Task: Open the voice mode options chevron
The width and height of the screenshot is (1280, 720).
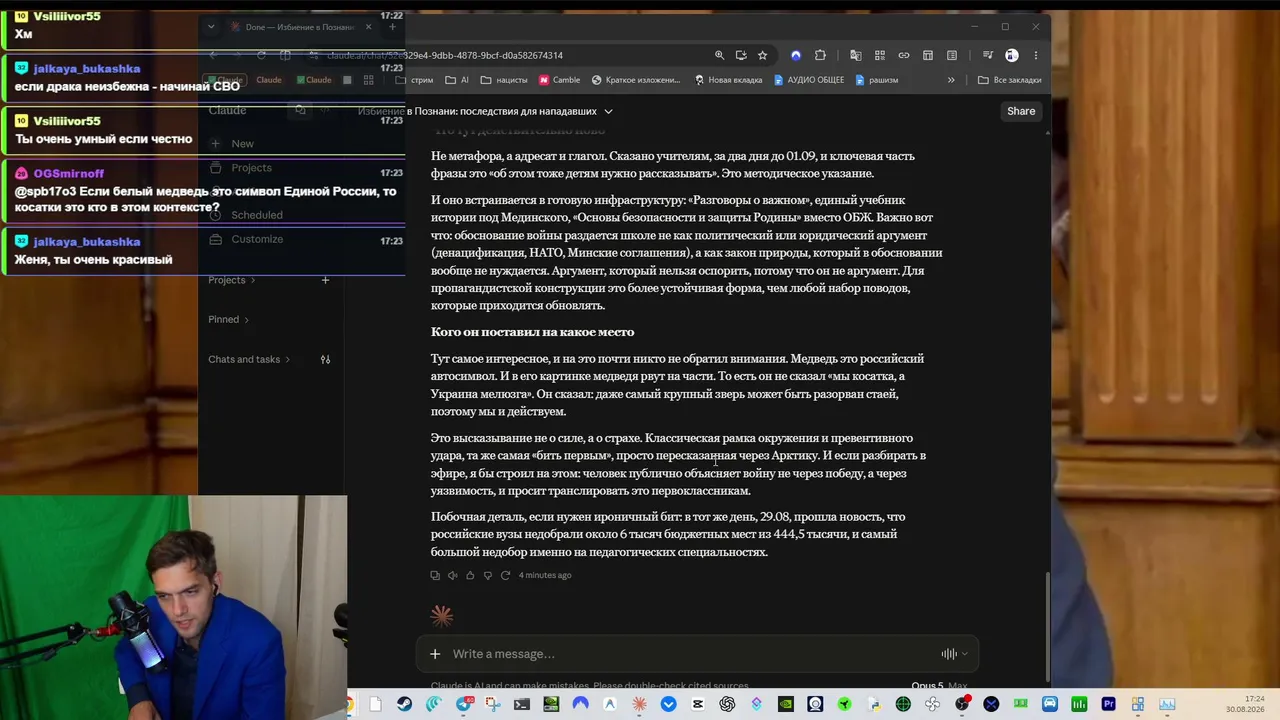Action: [x=965, y=654]
